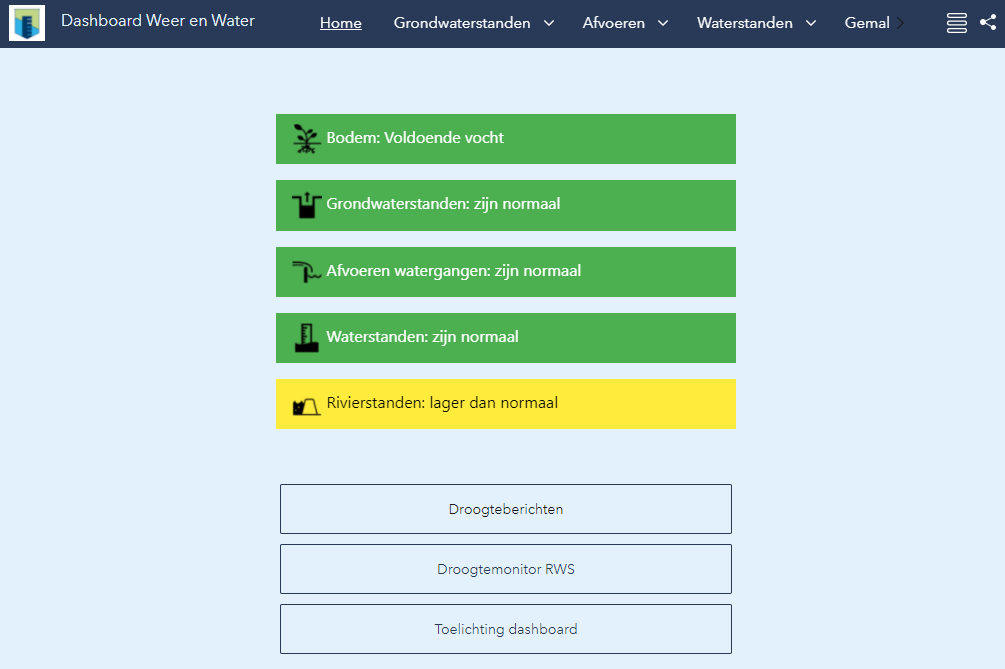Open the Gemal menu item
The height and width of the screenshot is (669, 1005).
click(x=866, y=22)
